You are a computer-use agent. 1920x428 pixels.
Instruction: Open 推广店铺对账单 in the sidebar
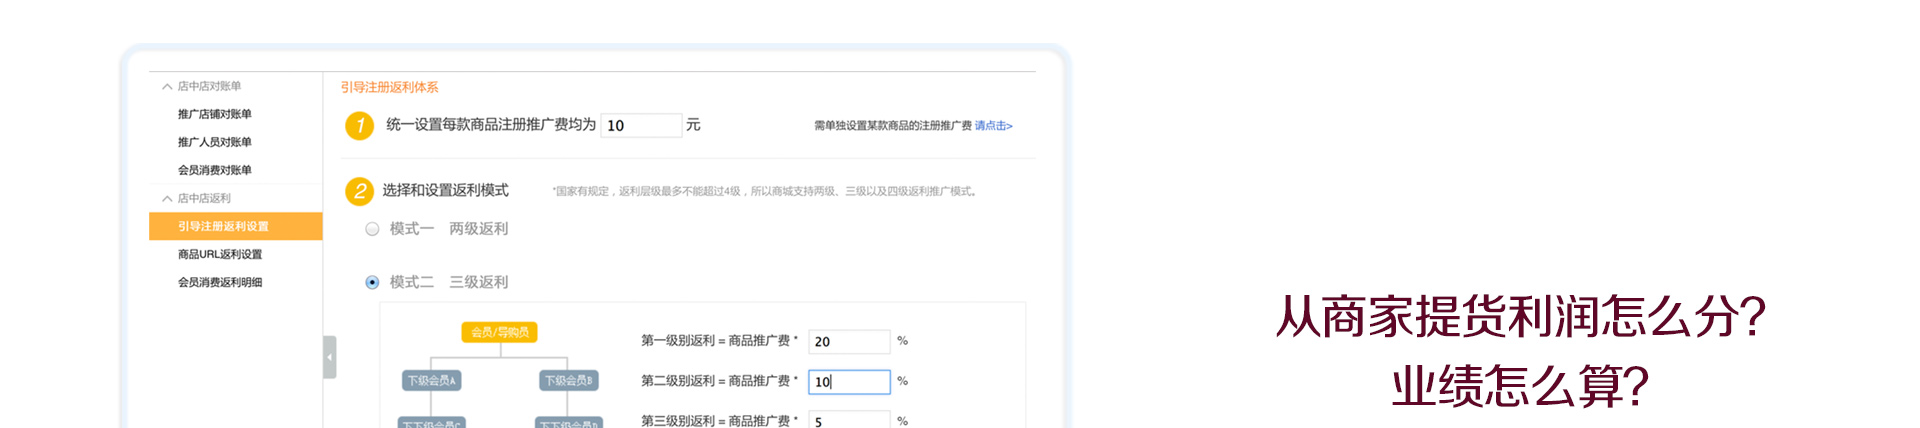pos(214,114)
